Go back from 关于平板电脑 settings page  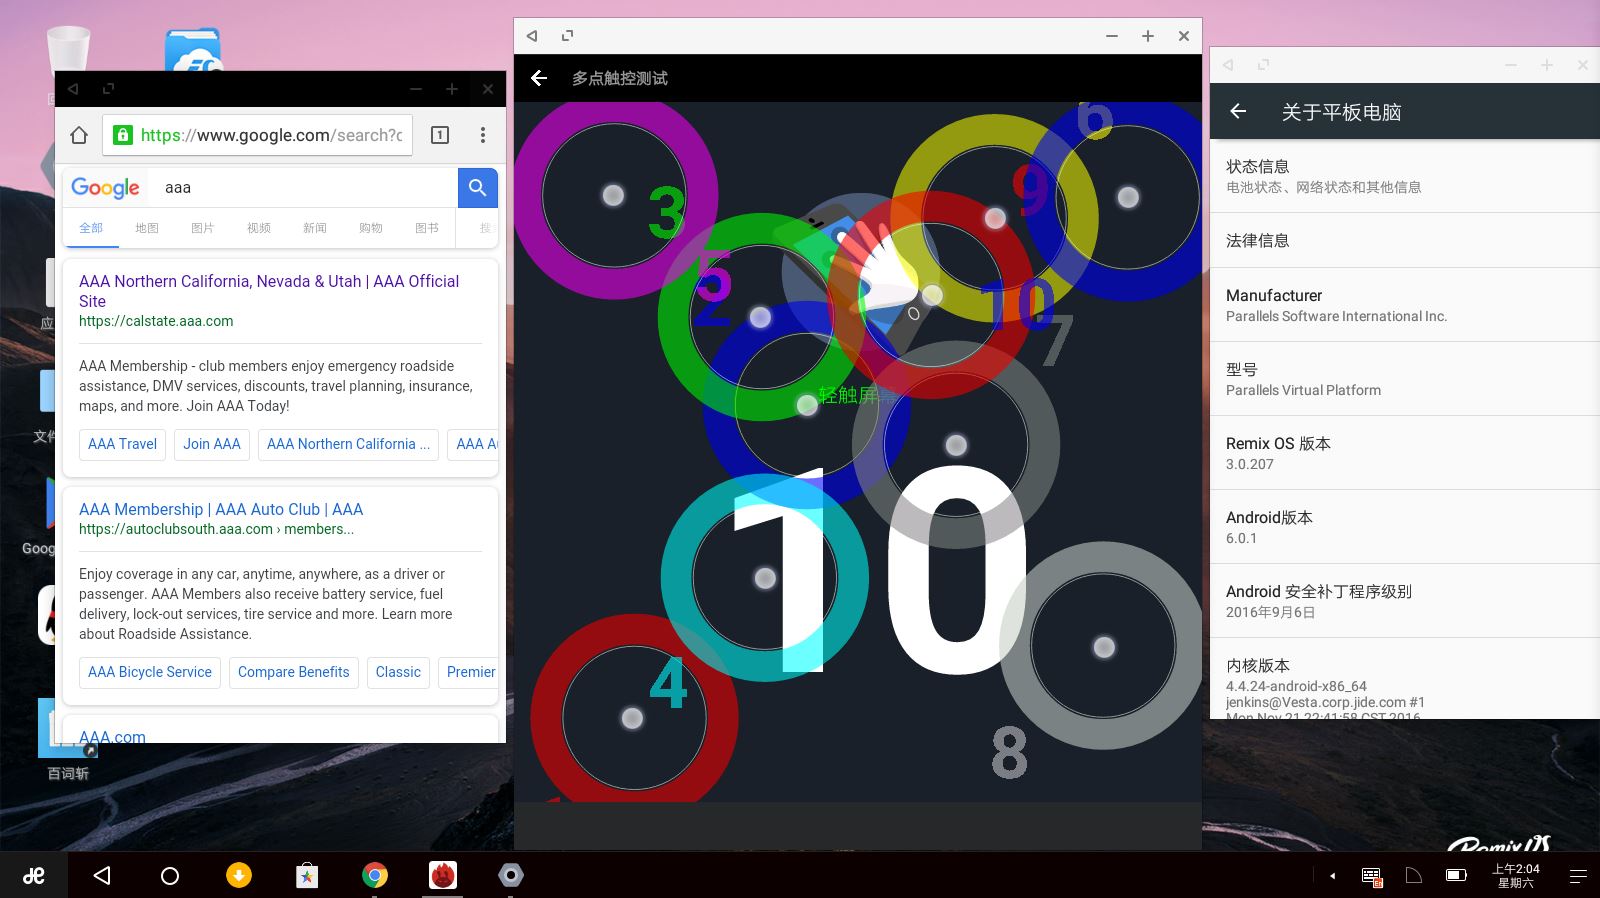click(1238, 112)
